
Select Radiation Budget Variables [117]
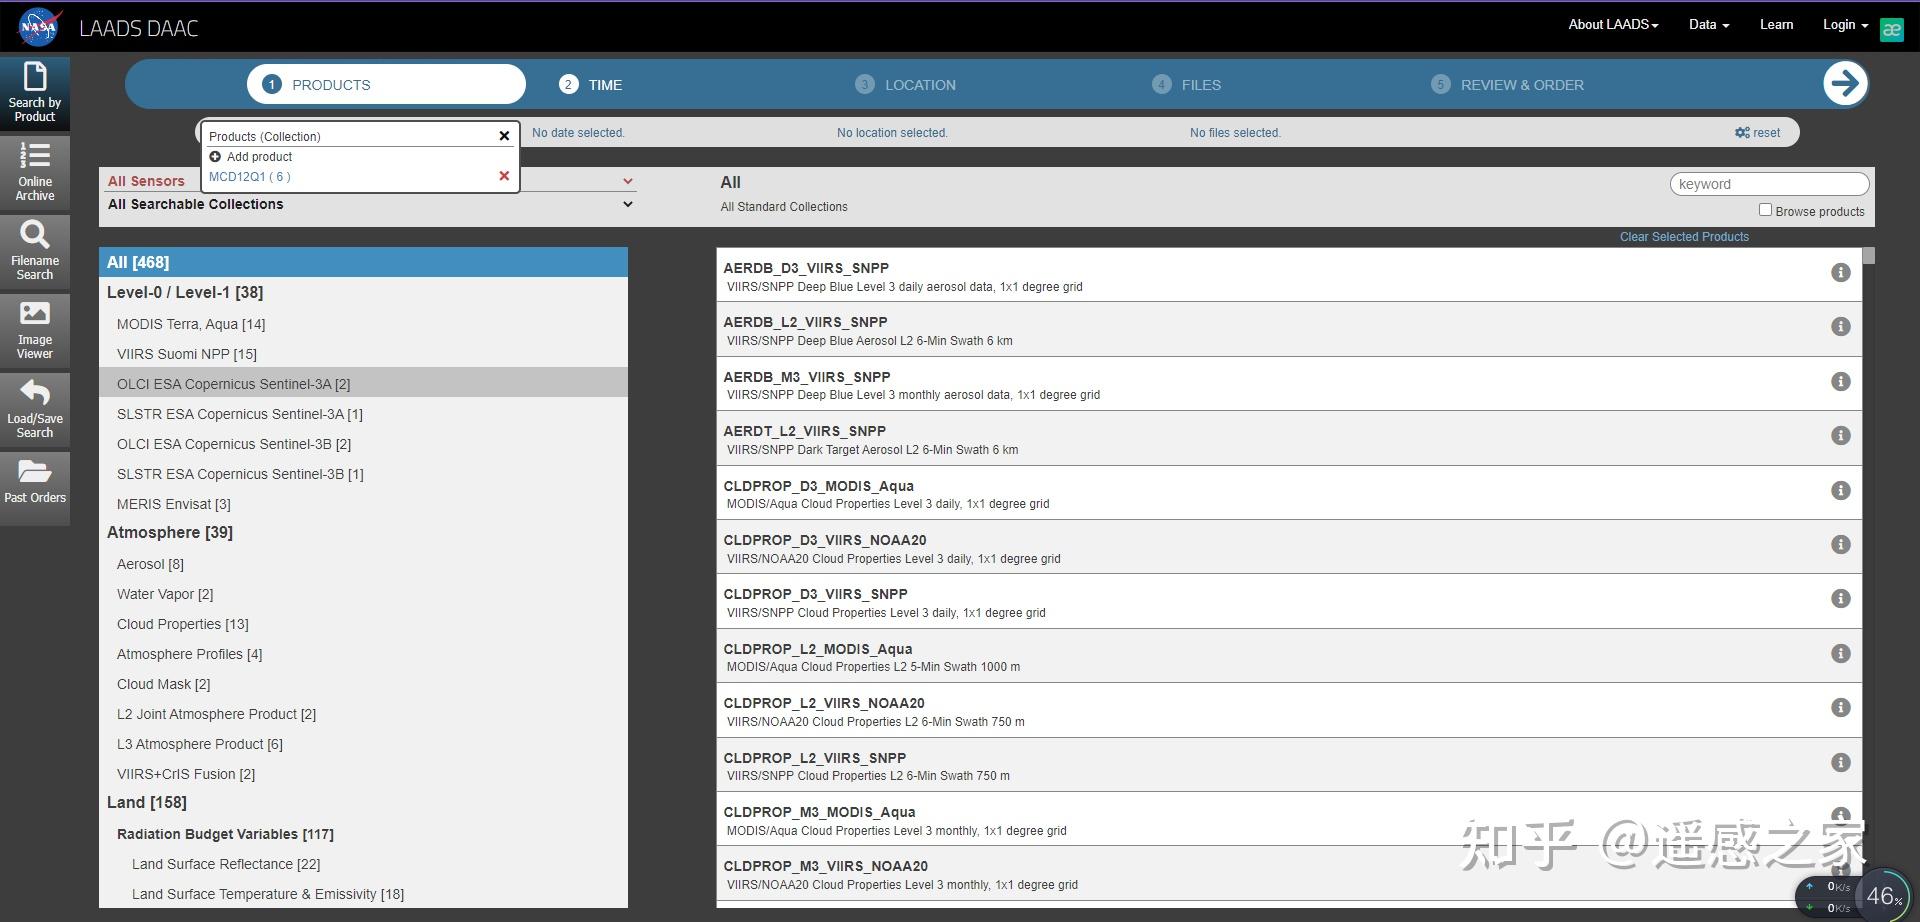tap(225, 834)
